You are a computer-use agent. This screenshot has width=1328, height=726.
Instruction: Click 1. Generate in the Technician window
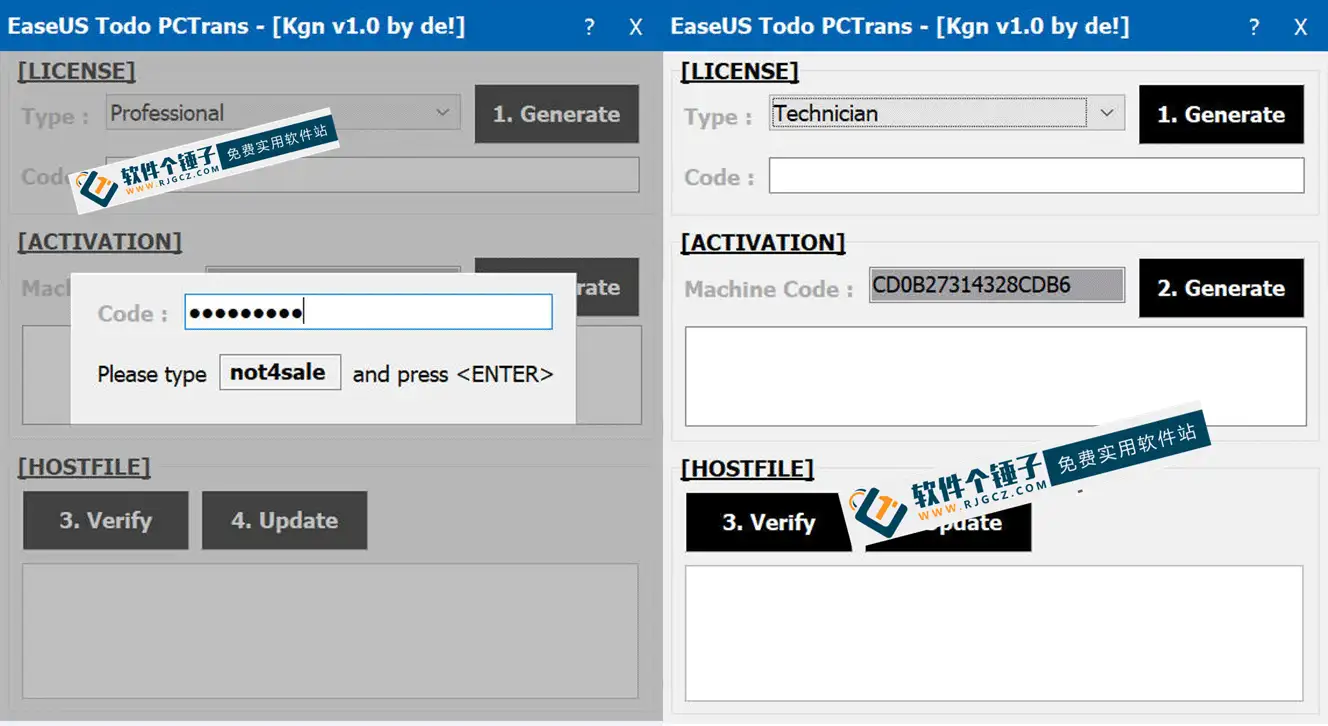point(1221,114)
